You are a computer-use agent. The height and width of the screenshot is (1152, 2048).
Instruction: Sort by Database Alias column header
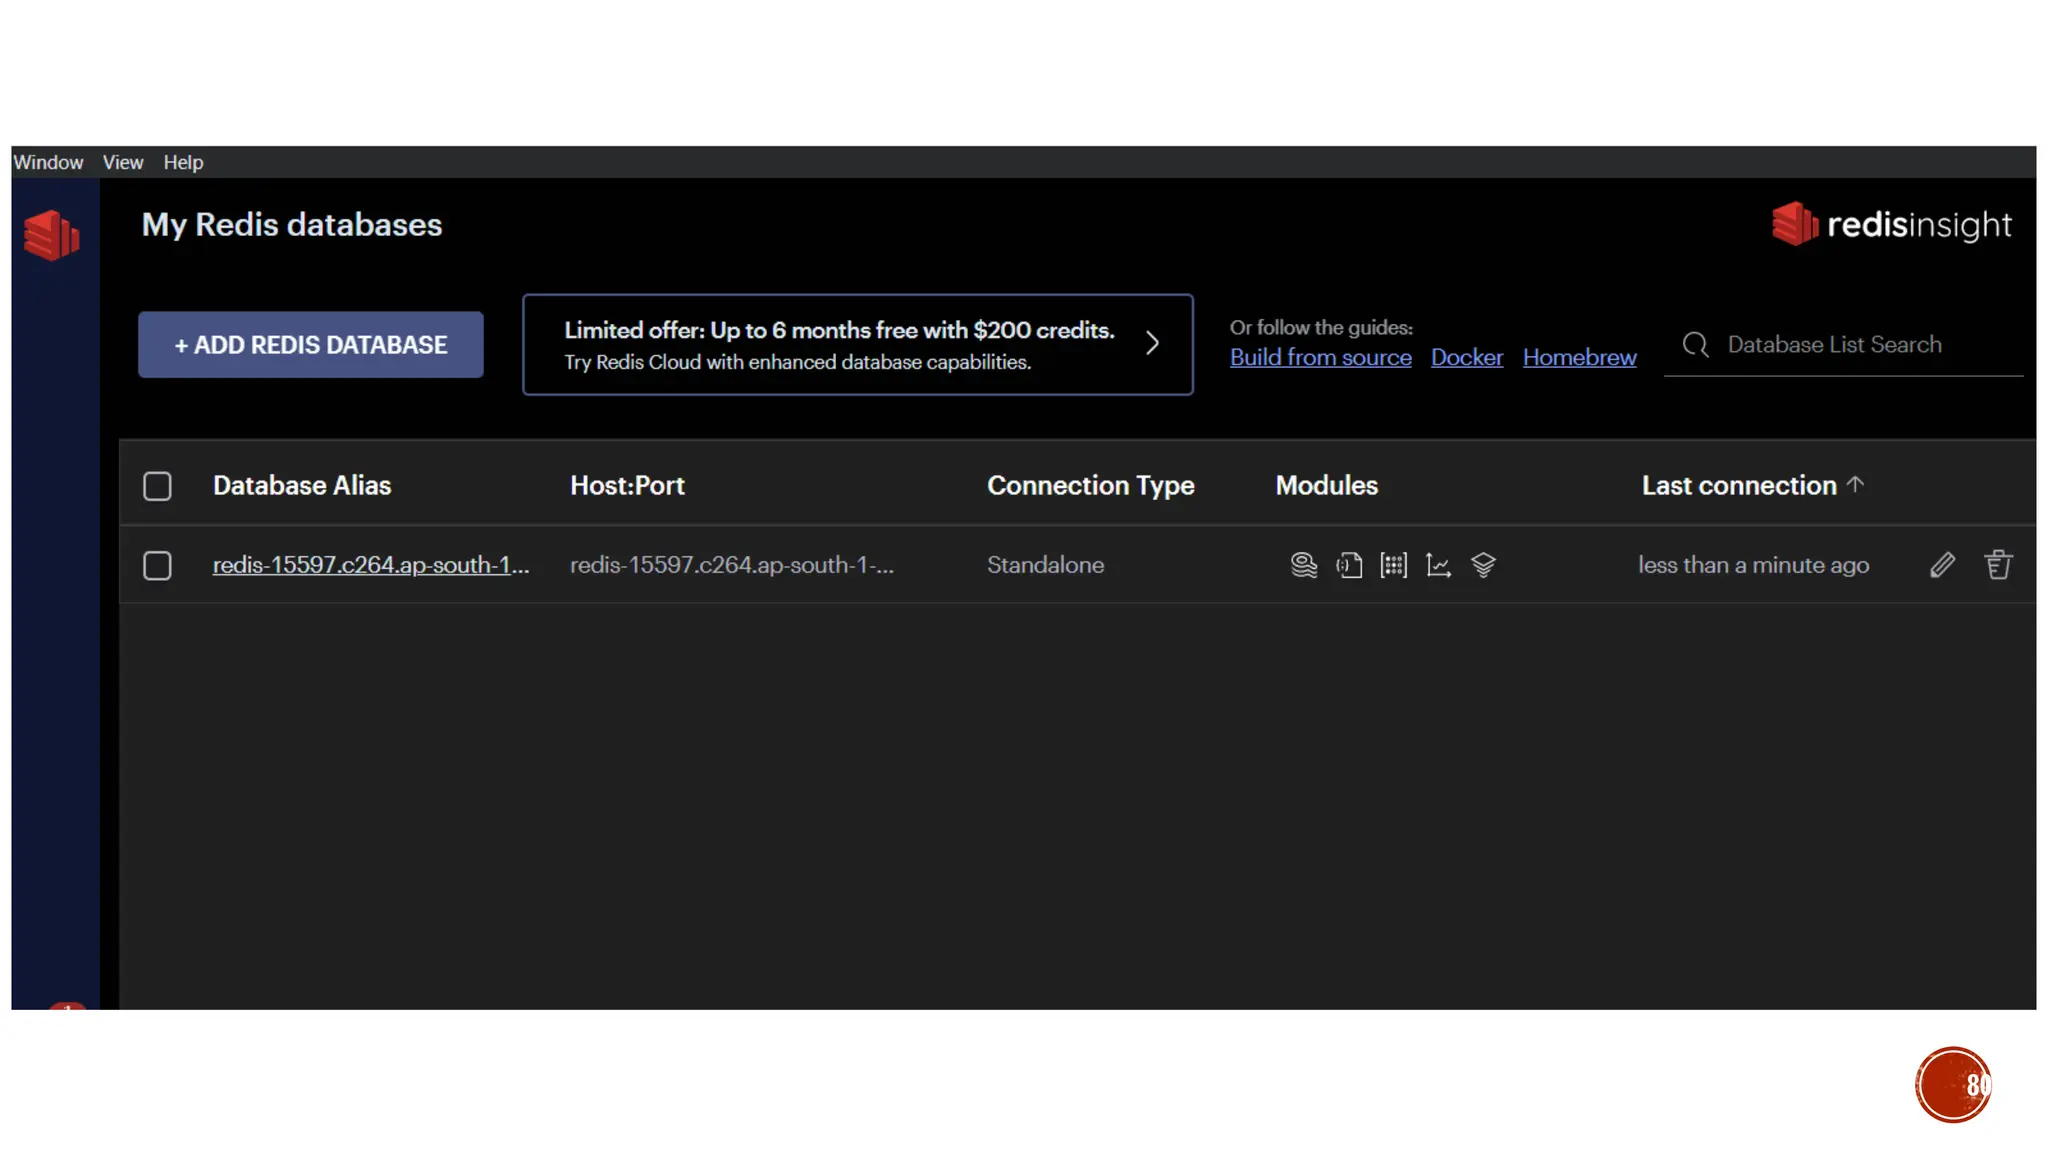click(x=301, y=486)
